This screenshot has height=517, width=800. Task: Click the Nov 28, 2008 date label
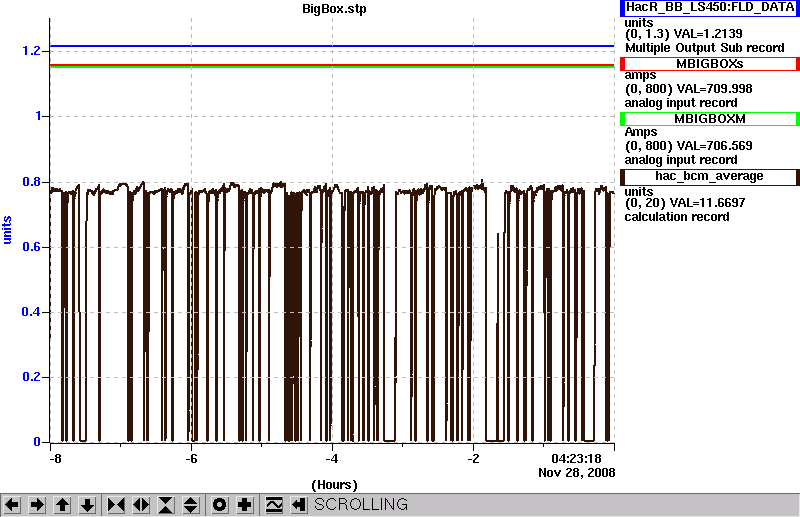[577, 473]
